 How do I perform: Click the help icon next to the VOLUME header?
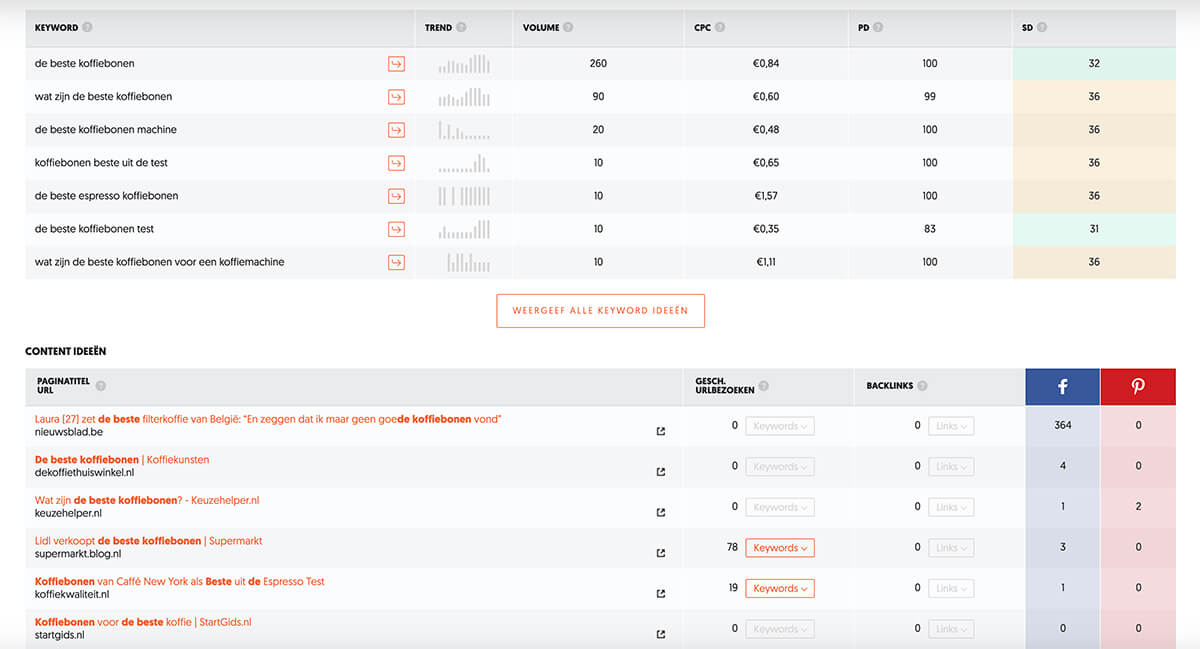[568, 28]
